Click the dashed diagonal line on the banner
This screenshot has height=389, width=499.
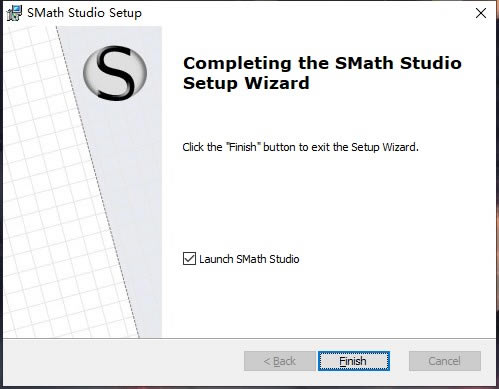click(98, 182)
